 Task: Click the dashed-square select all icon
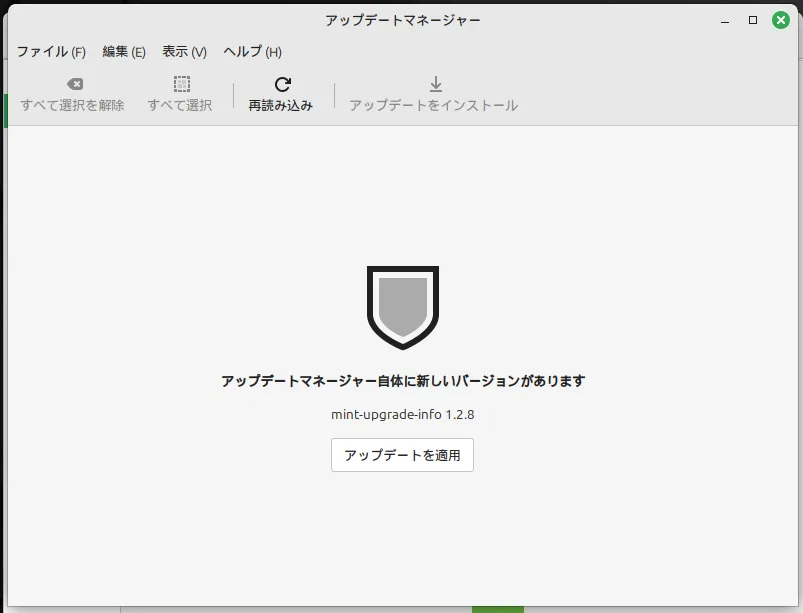click(x=181, y=85)
